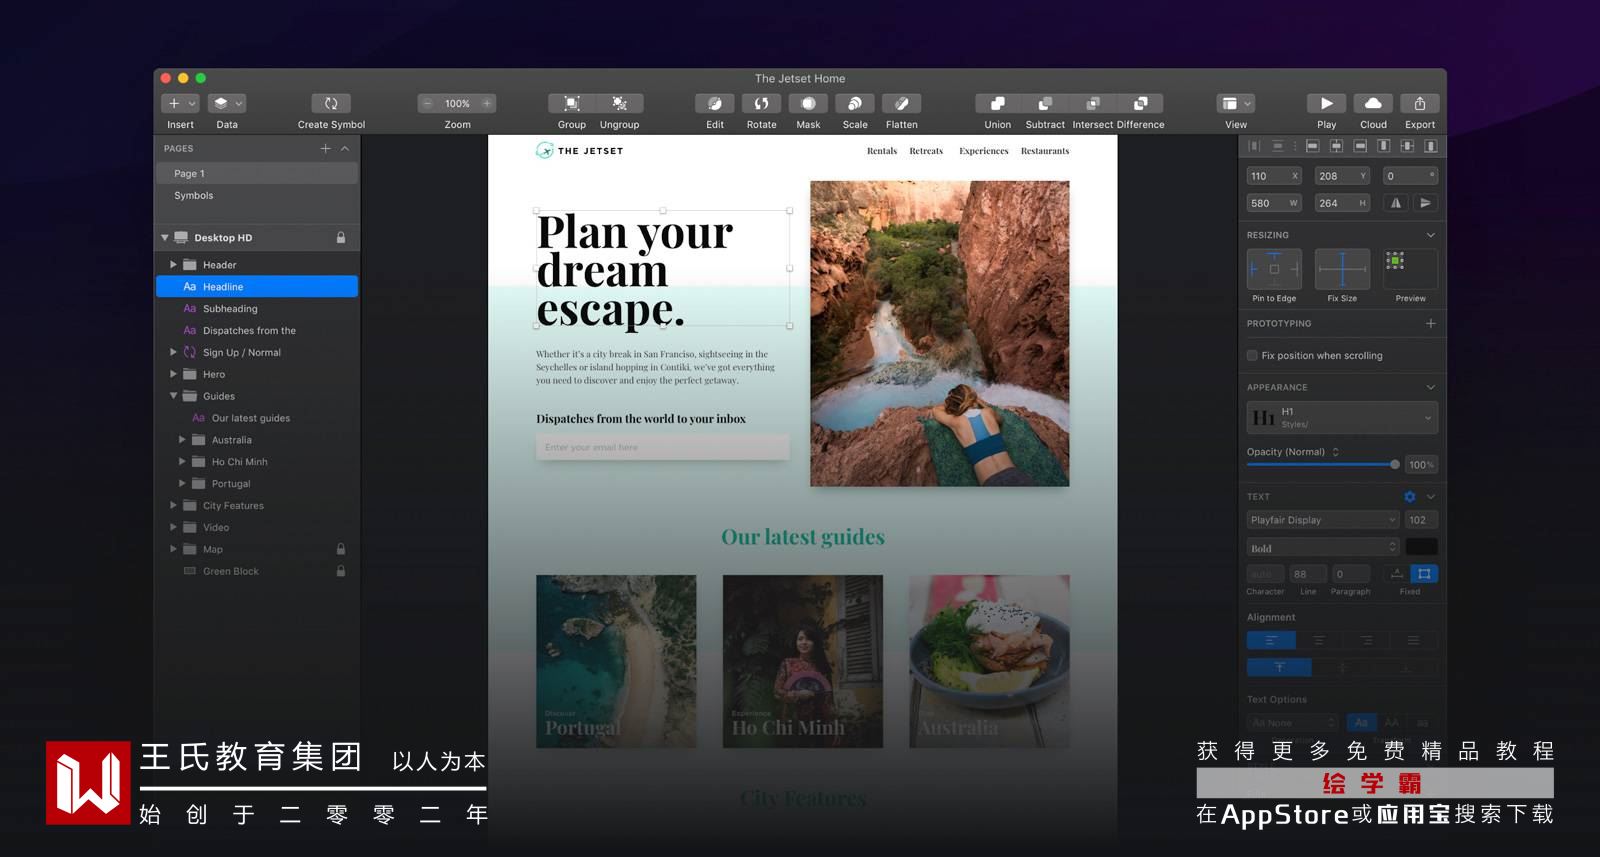Select top vertical text alignment

1279,667
